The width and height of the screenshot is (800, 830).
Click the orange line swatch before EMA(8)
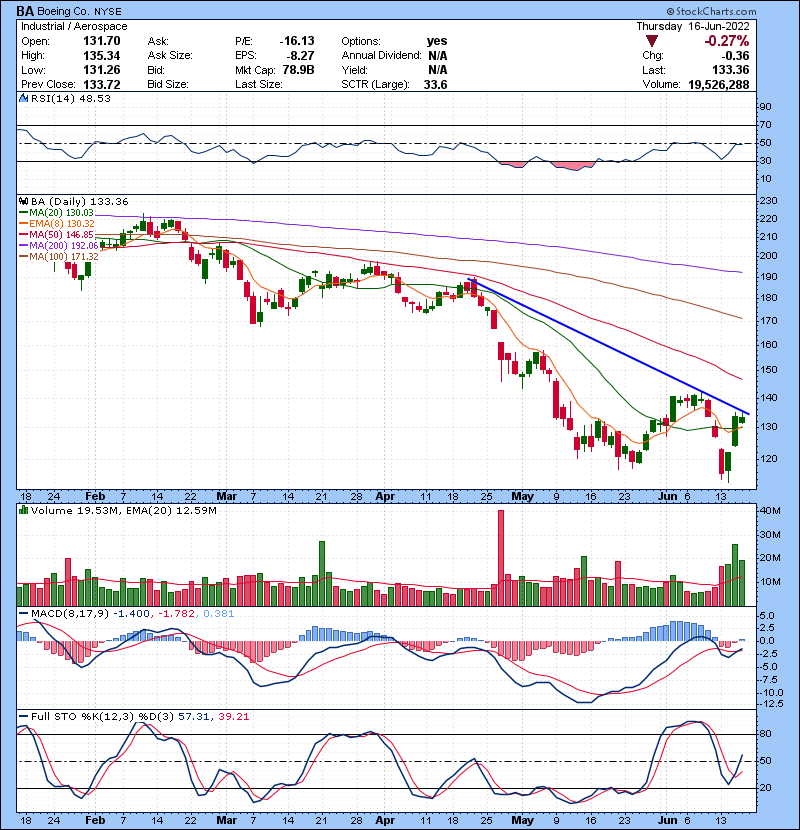(x=23, y=224)
